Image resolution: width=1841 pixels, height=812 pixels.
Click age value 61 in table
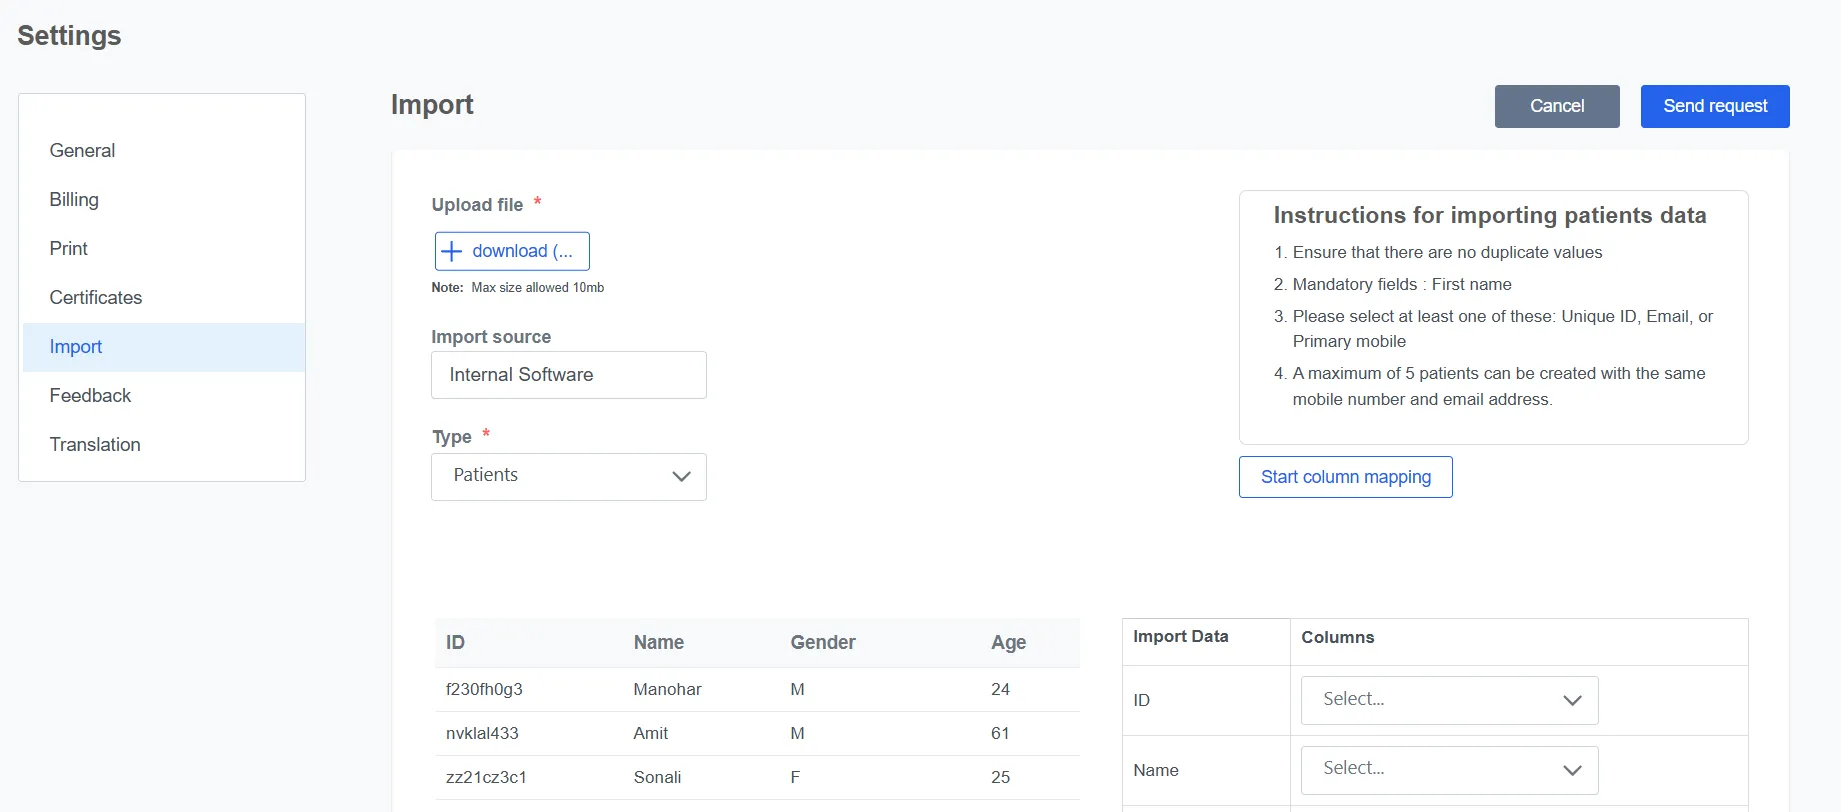click(1000, 734)
